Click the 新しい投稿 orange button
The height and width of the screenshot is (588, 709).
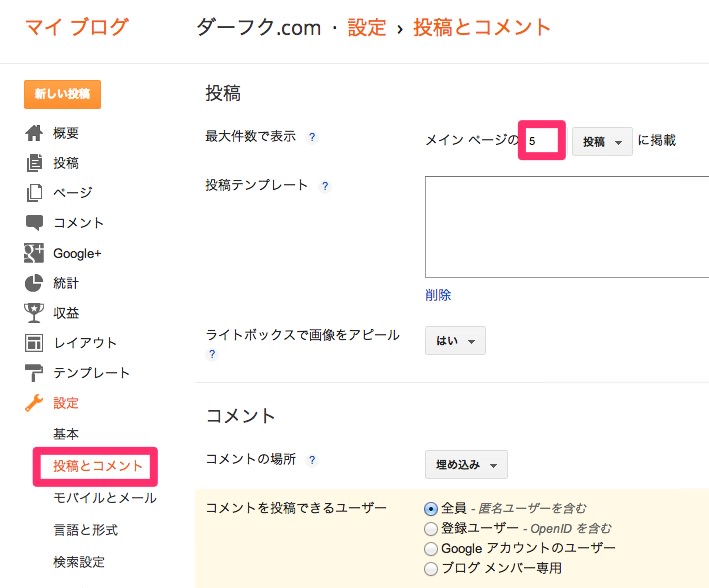click(x=62, y=94)
